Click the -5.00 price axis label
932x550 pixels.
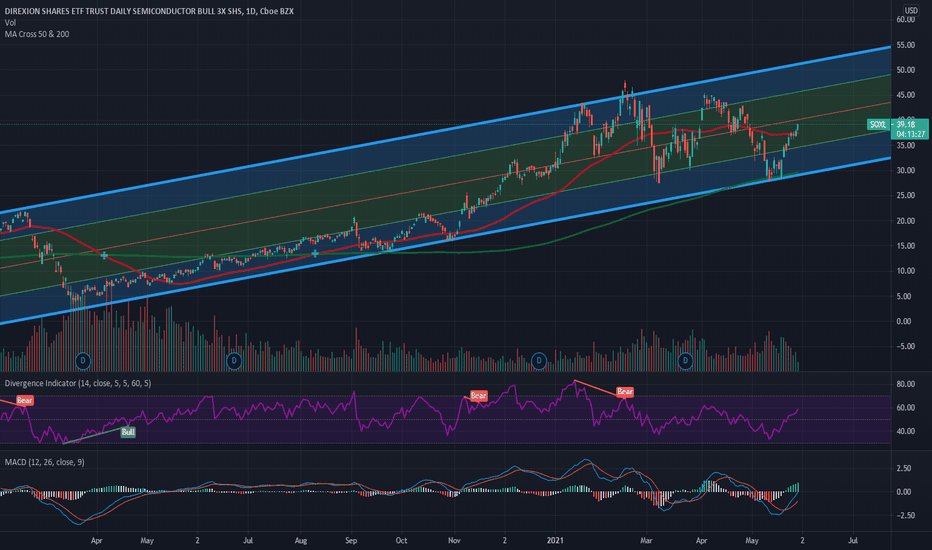click(x=905, y=346)
